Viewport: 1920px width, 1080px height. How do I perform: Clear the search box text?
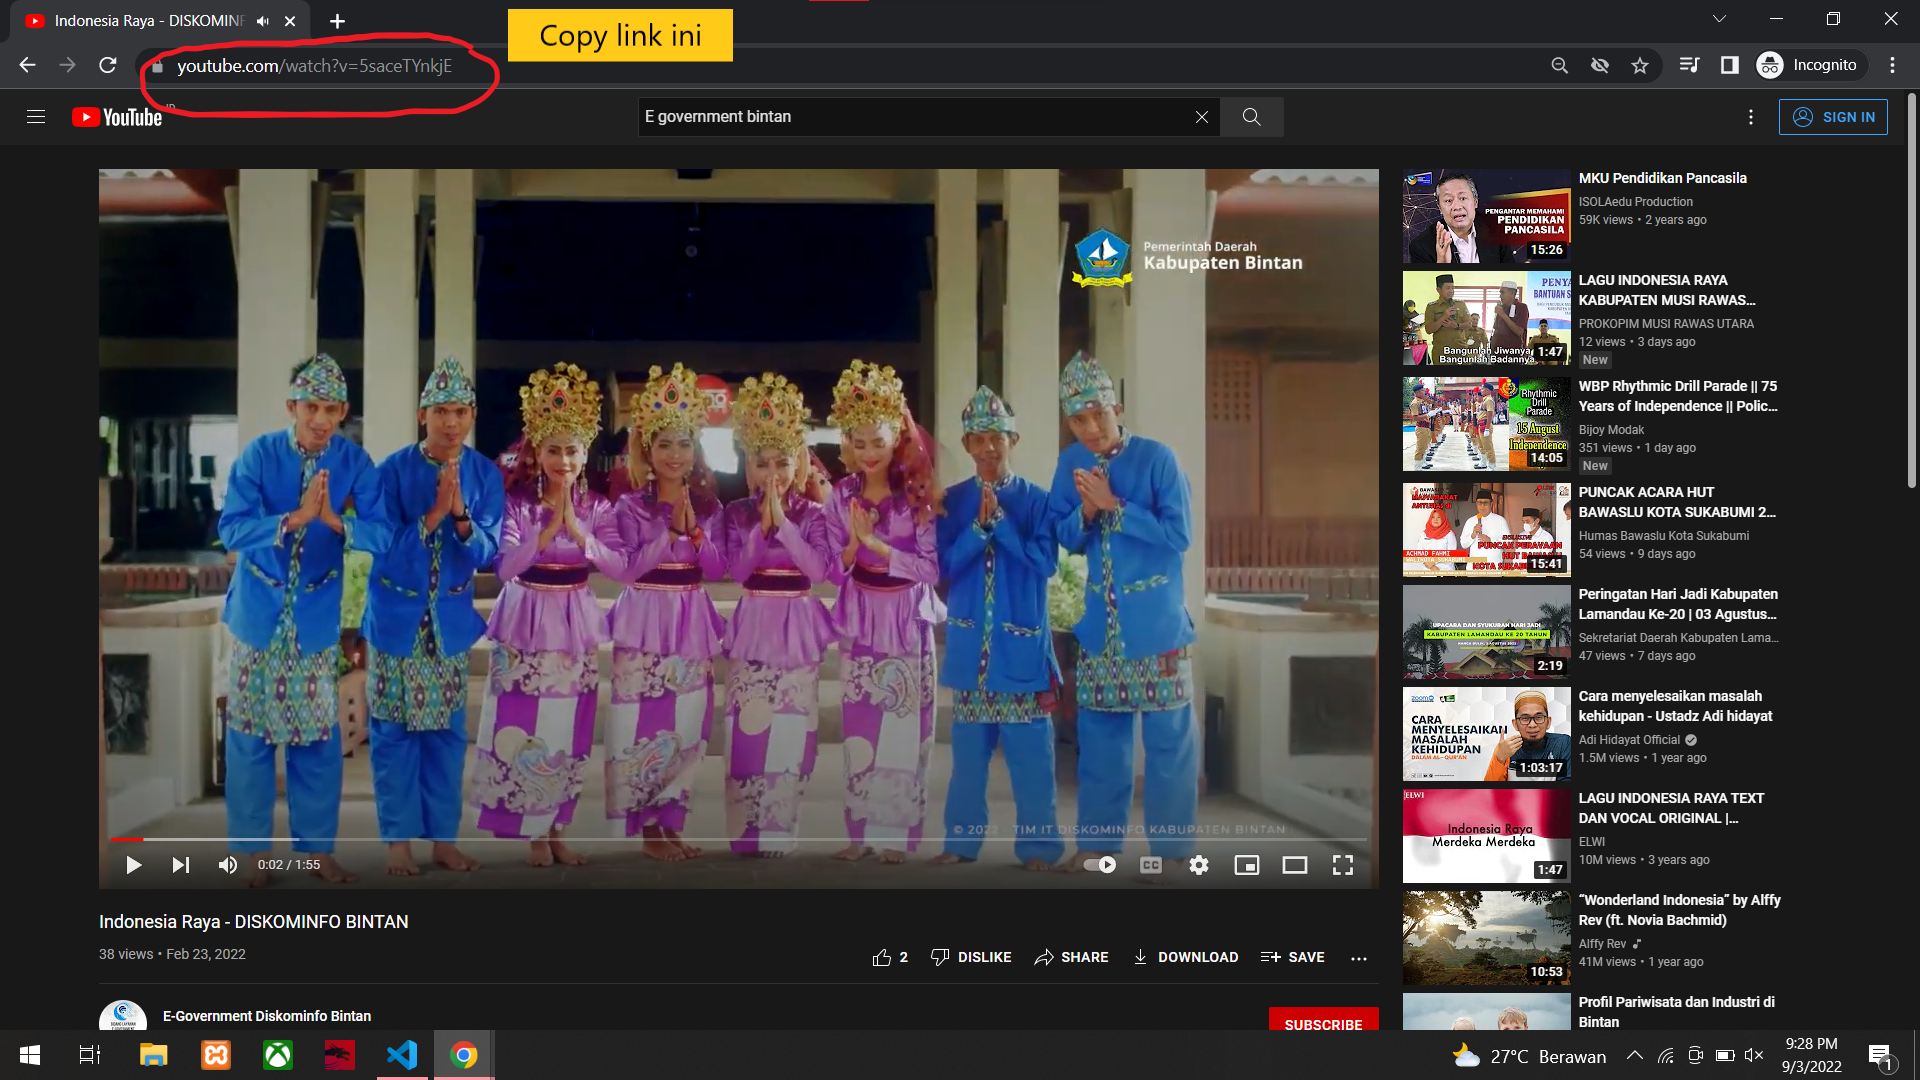click(1202, 117)
